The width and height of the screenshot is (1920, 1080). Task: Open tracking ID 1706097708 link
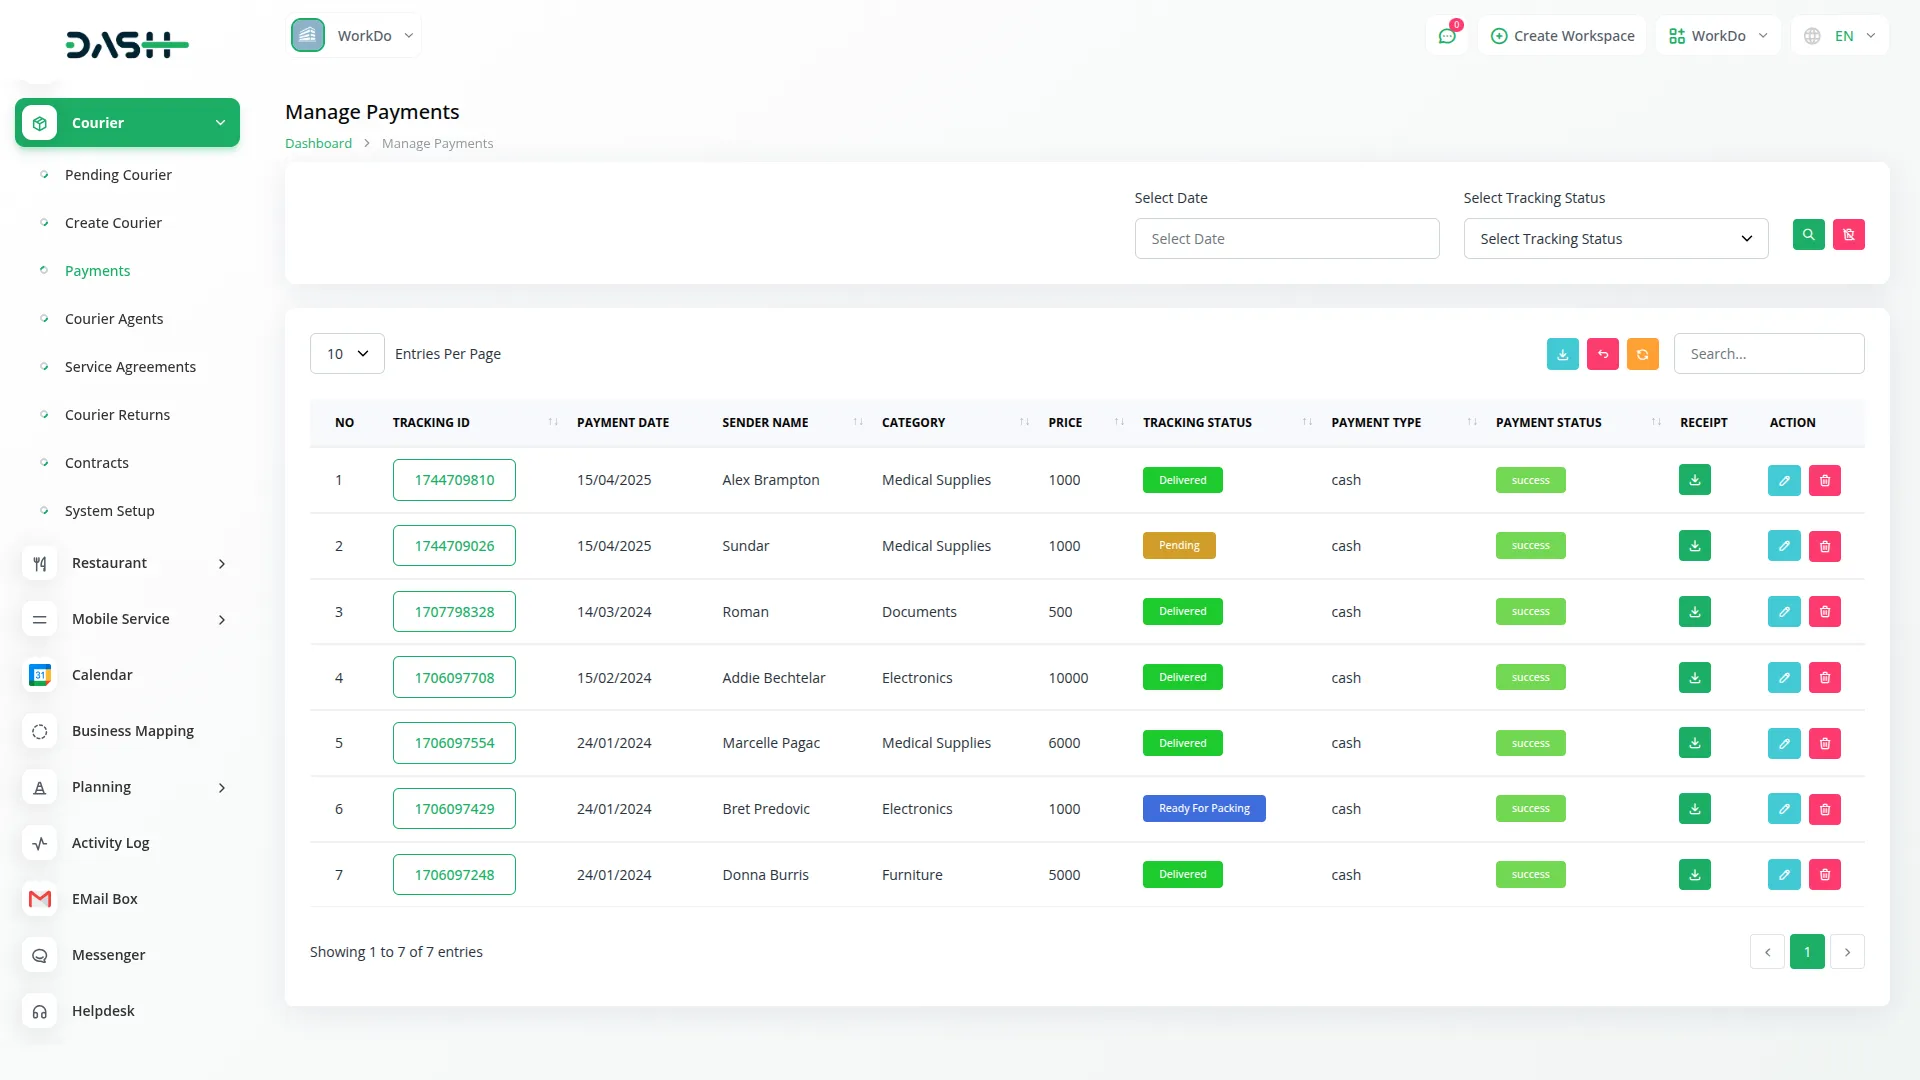point(454,678)
